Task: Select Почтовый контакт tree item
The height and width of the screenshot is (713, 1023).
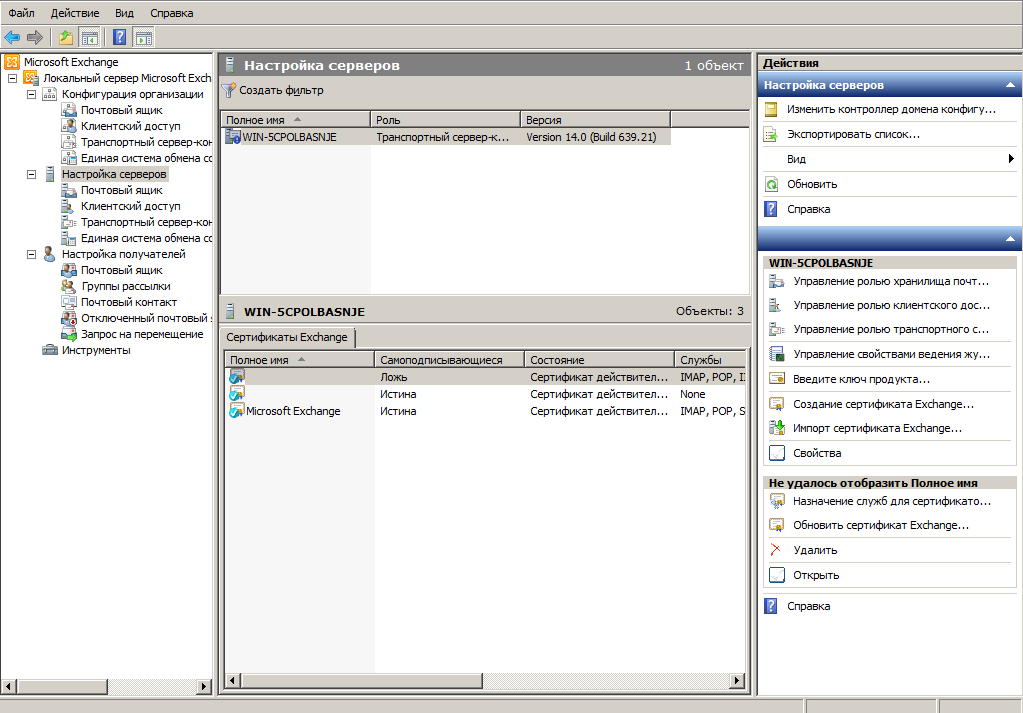Action: [x=129, y=302]
